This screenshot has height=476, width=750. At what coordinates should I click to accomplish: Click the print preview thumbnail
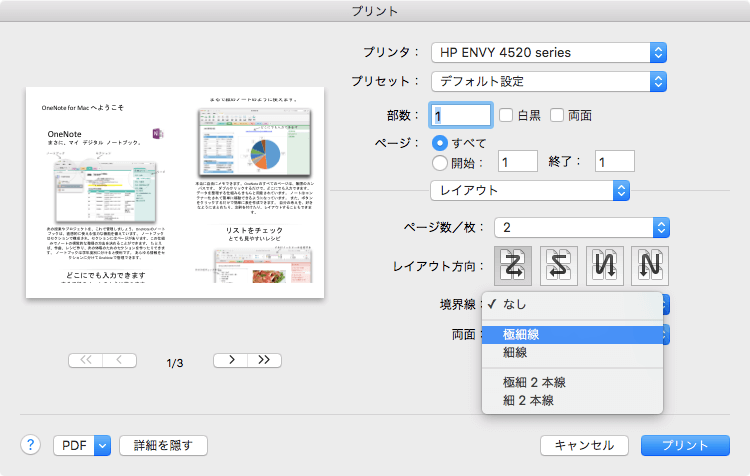pos(175,192)
